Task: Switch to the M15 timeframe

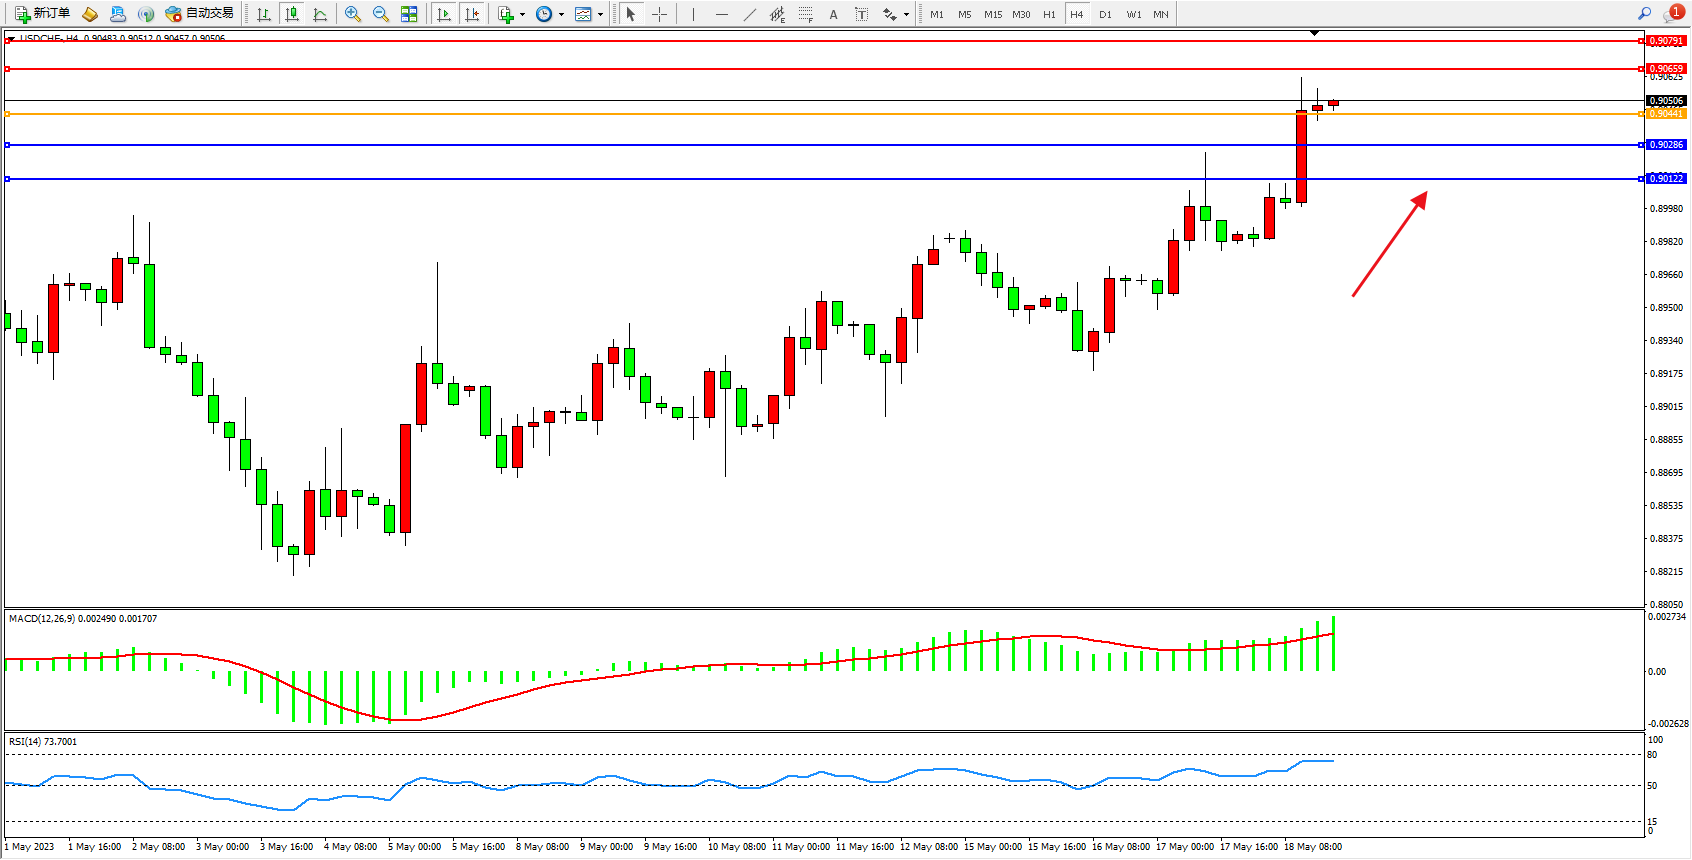Action: click(x=992, y=14)
